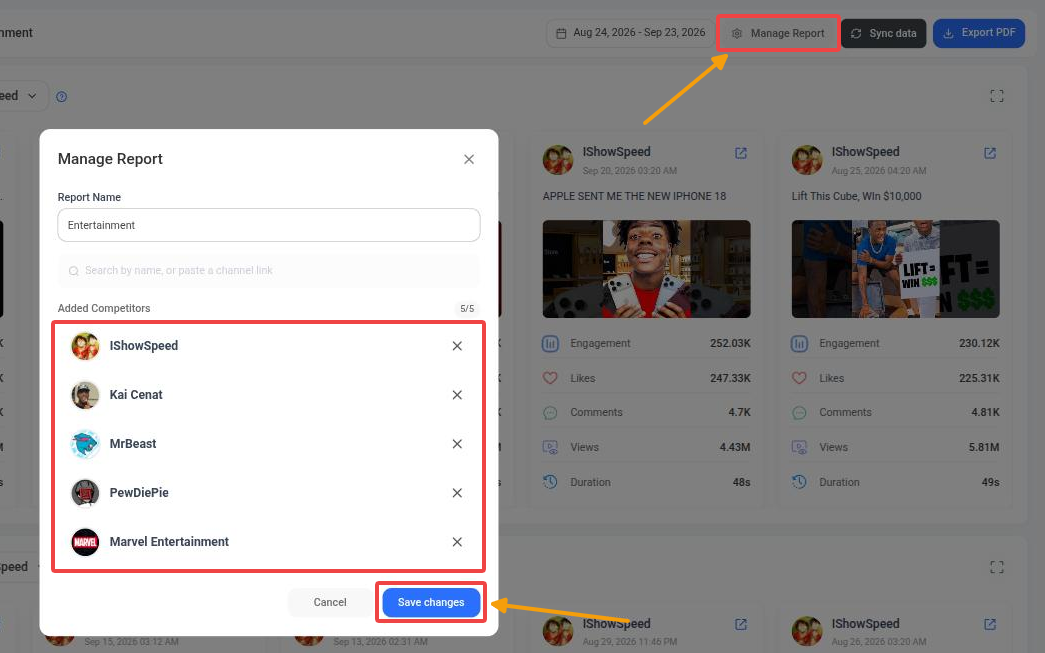Viewport: 1045px width, 653px height.
Task: Open external link for Aug 29 IShowSpeed video
Action: click(741, 624)
